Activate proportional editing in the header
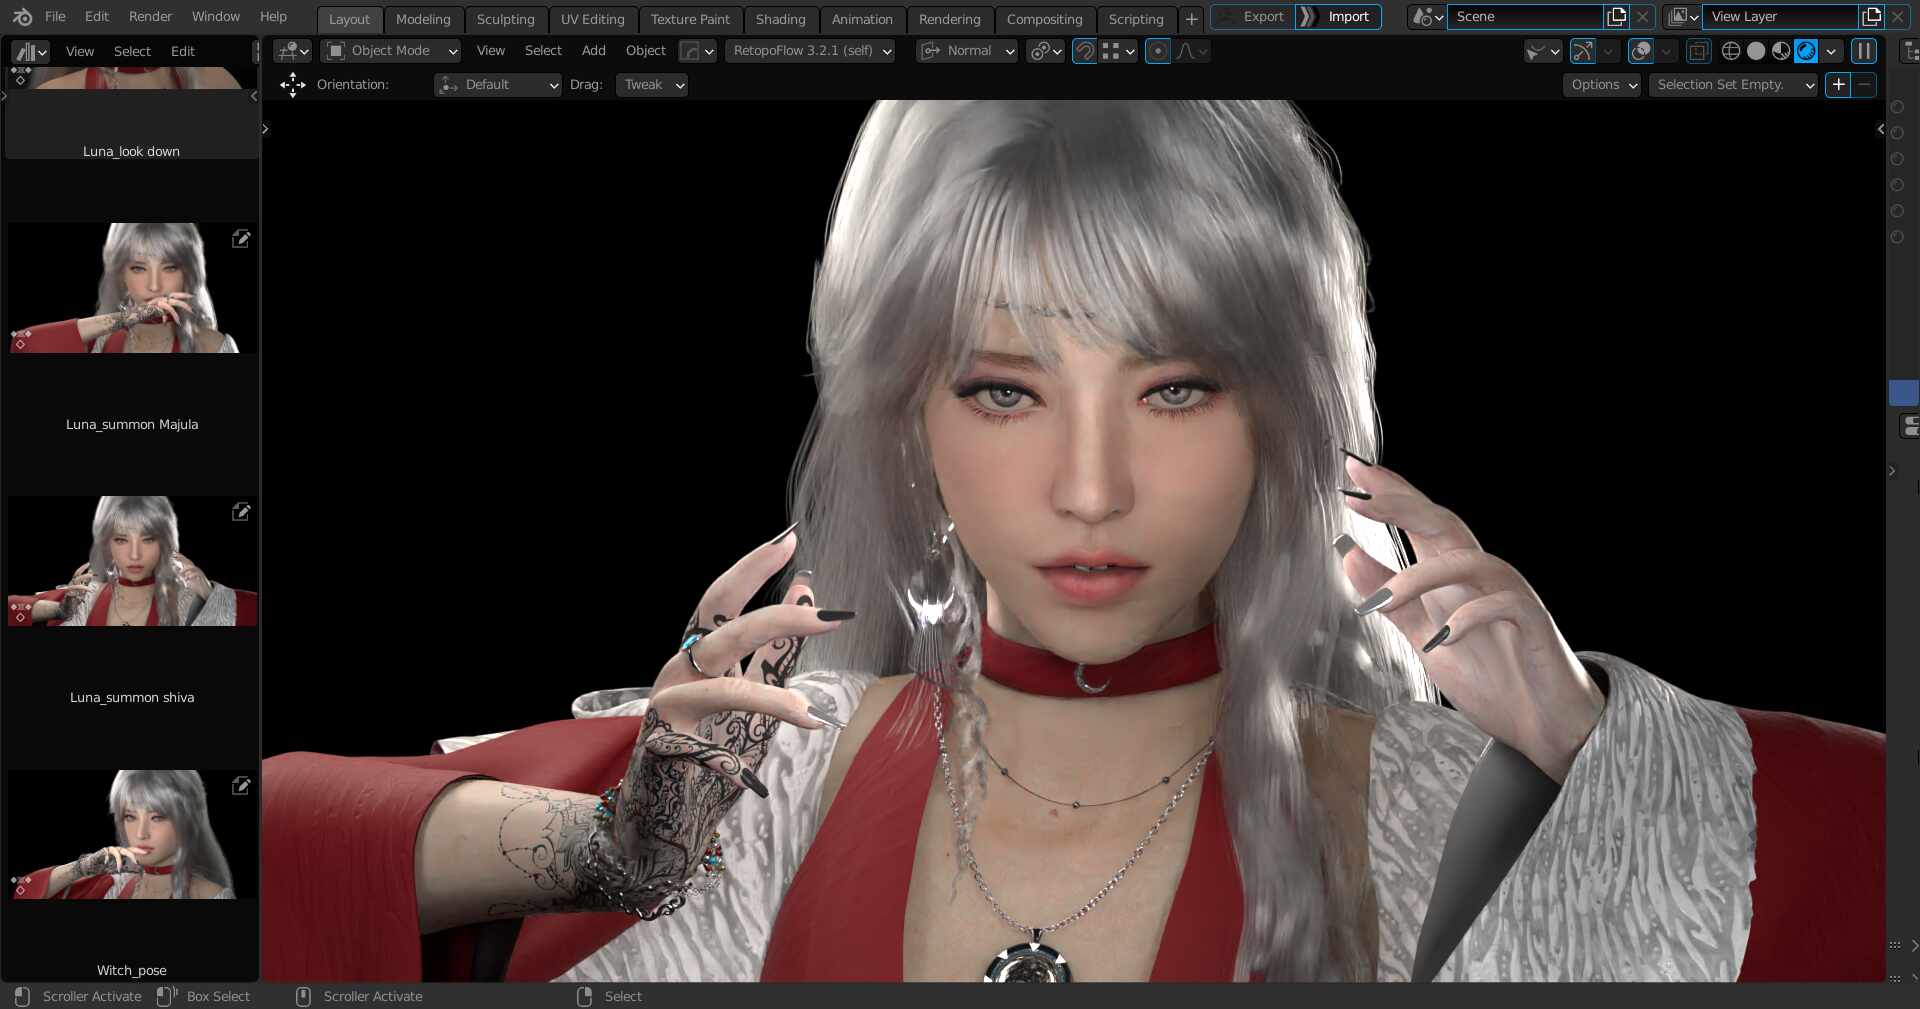 [1158, 51]
